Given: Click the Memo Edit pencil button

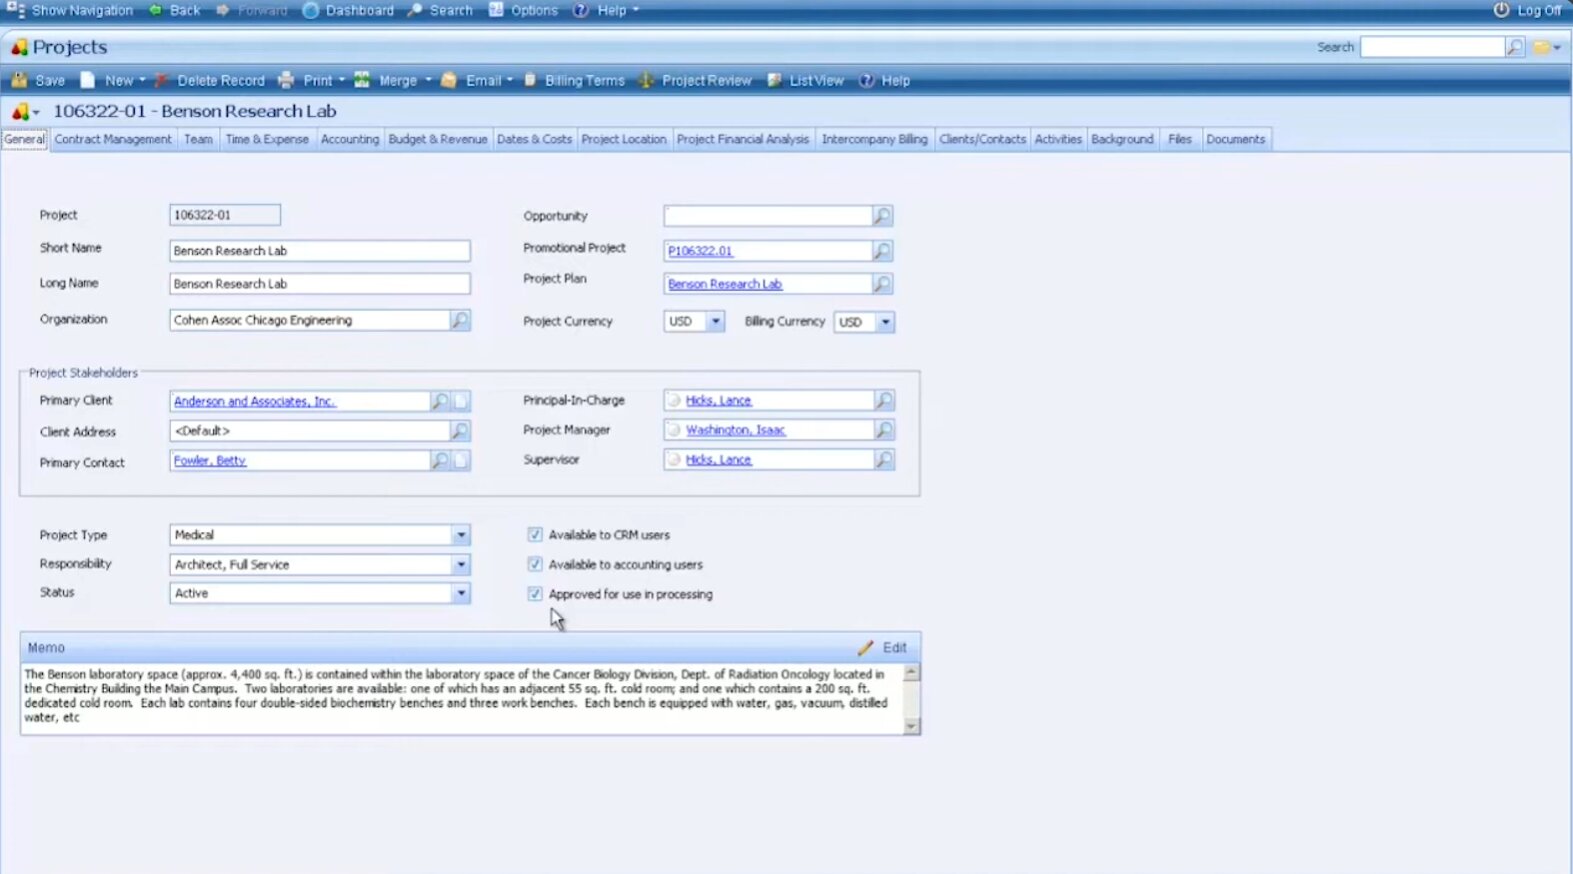Looking at the screenshot, I should pyautogui.click(x=882, y=648).
